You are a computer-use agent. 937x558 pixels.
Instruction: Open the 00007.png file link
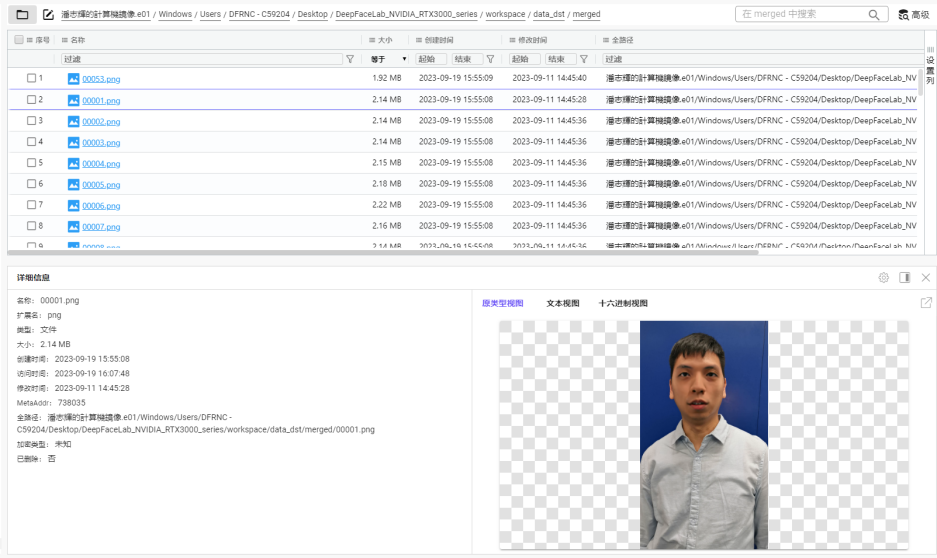point(101,226)
